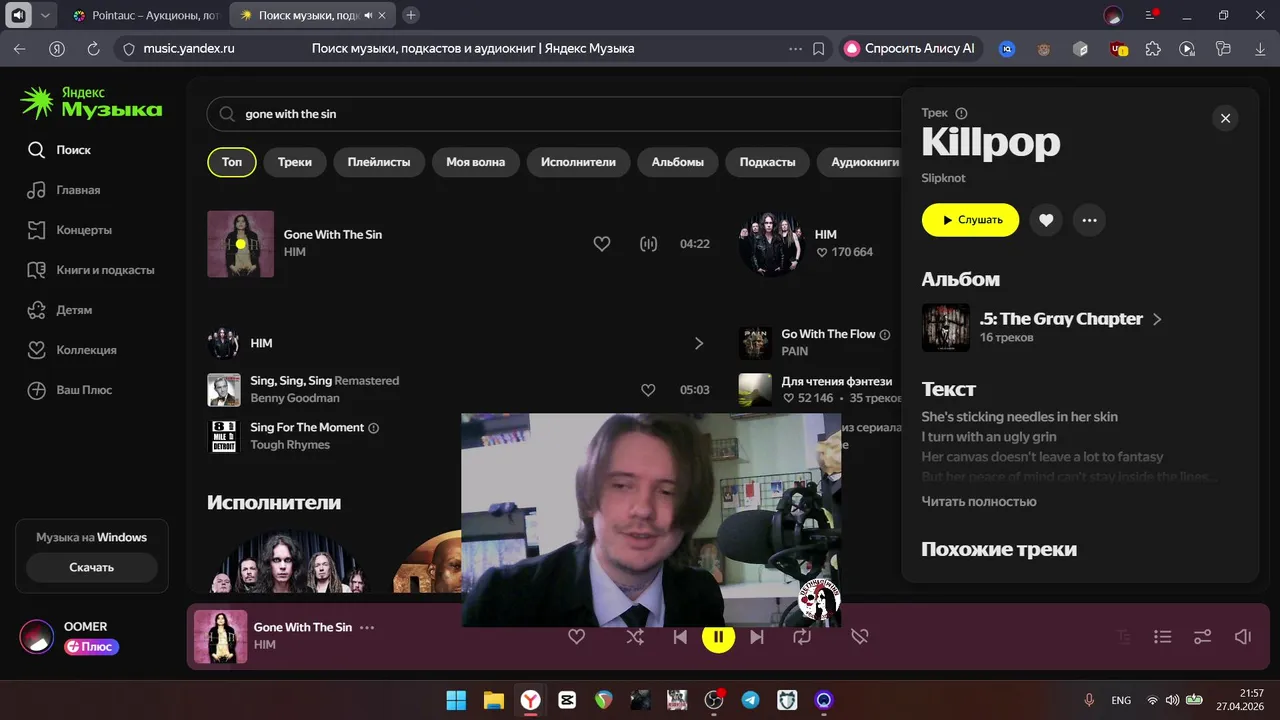Open the tab list dropdown arrow at top-left
This screenshot has width=1280, height=720.
pyautogui.click(x=45, y=15)
